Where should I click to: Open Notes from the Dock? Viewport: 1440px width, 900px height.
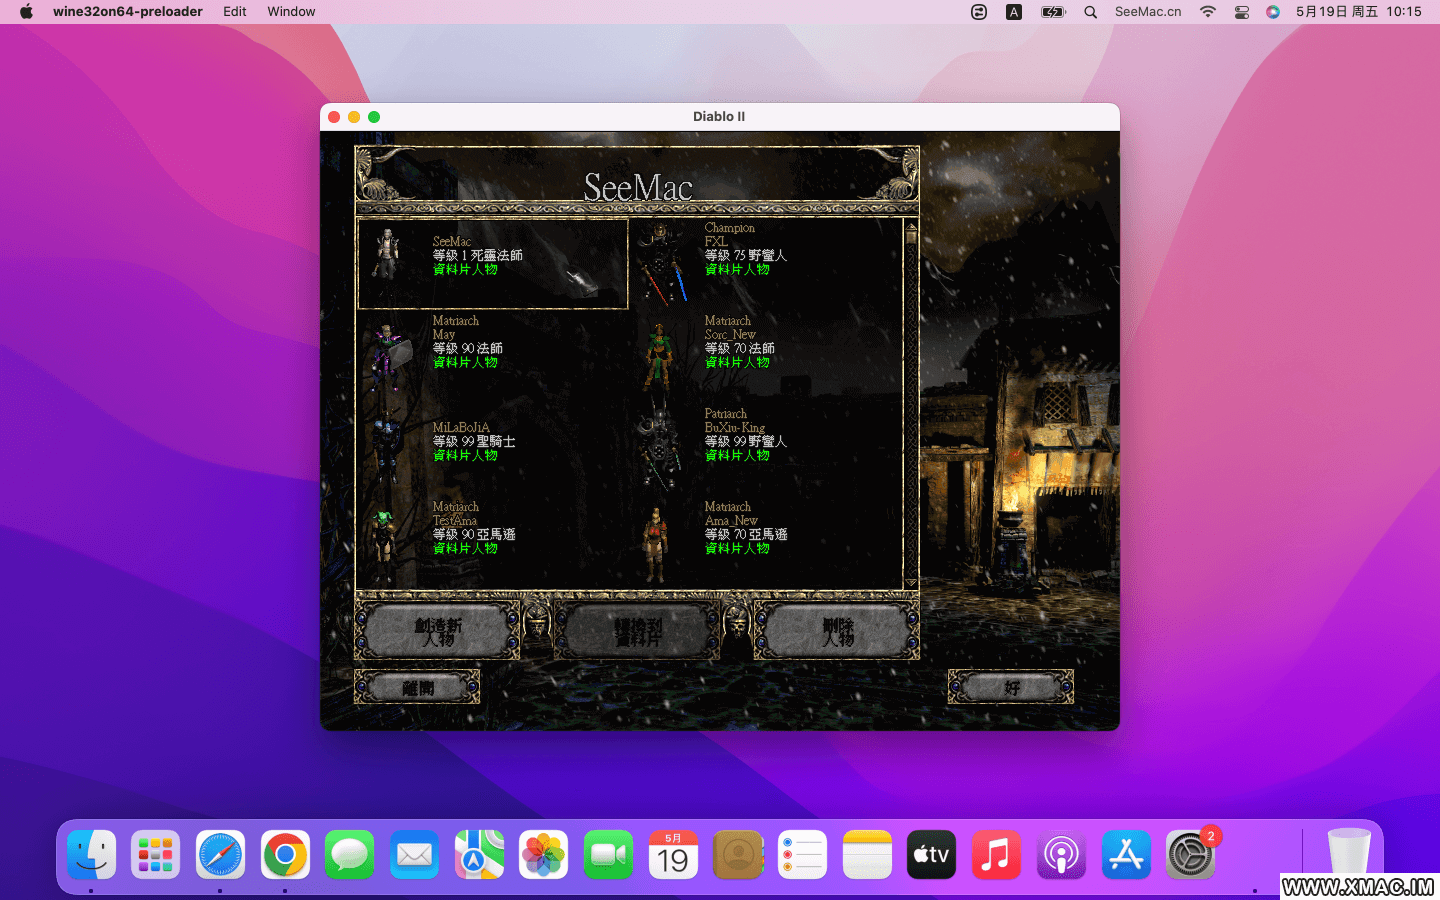pyautogui.click(x=867, y=855)
